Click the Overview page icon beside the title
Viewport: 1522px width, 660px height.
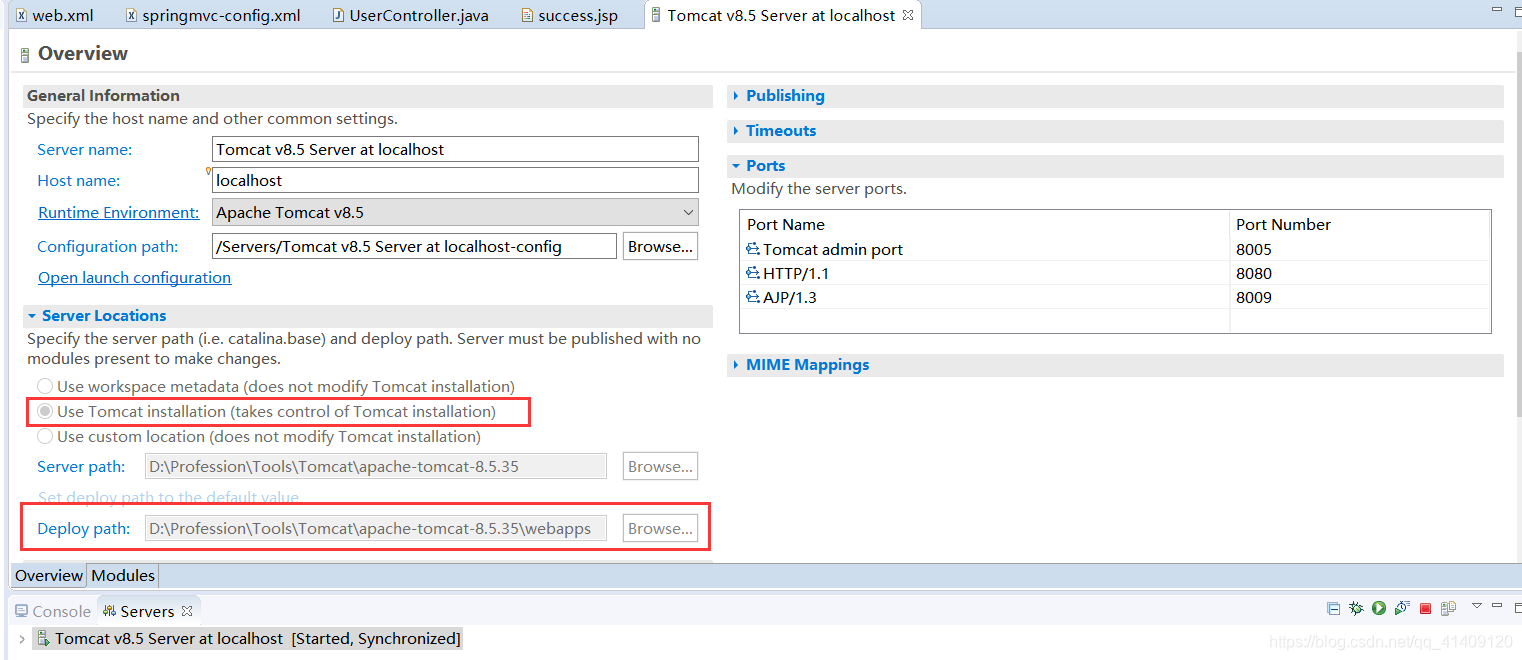[23, 53]
